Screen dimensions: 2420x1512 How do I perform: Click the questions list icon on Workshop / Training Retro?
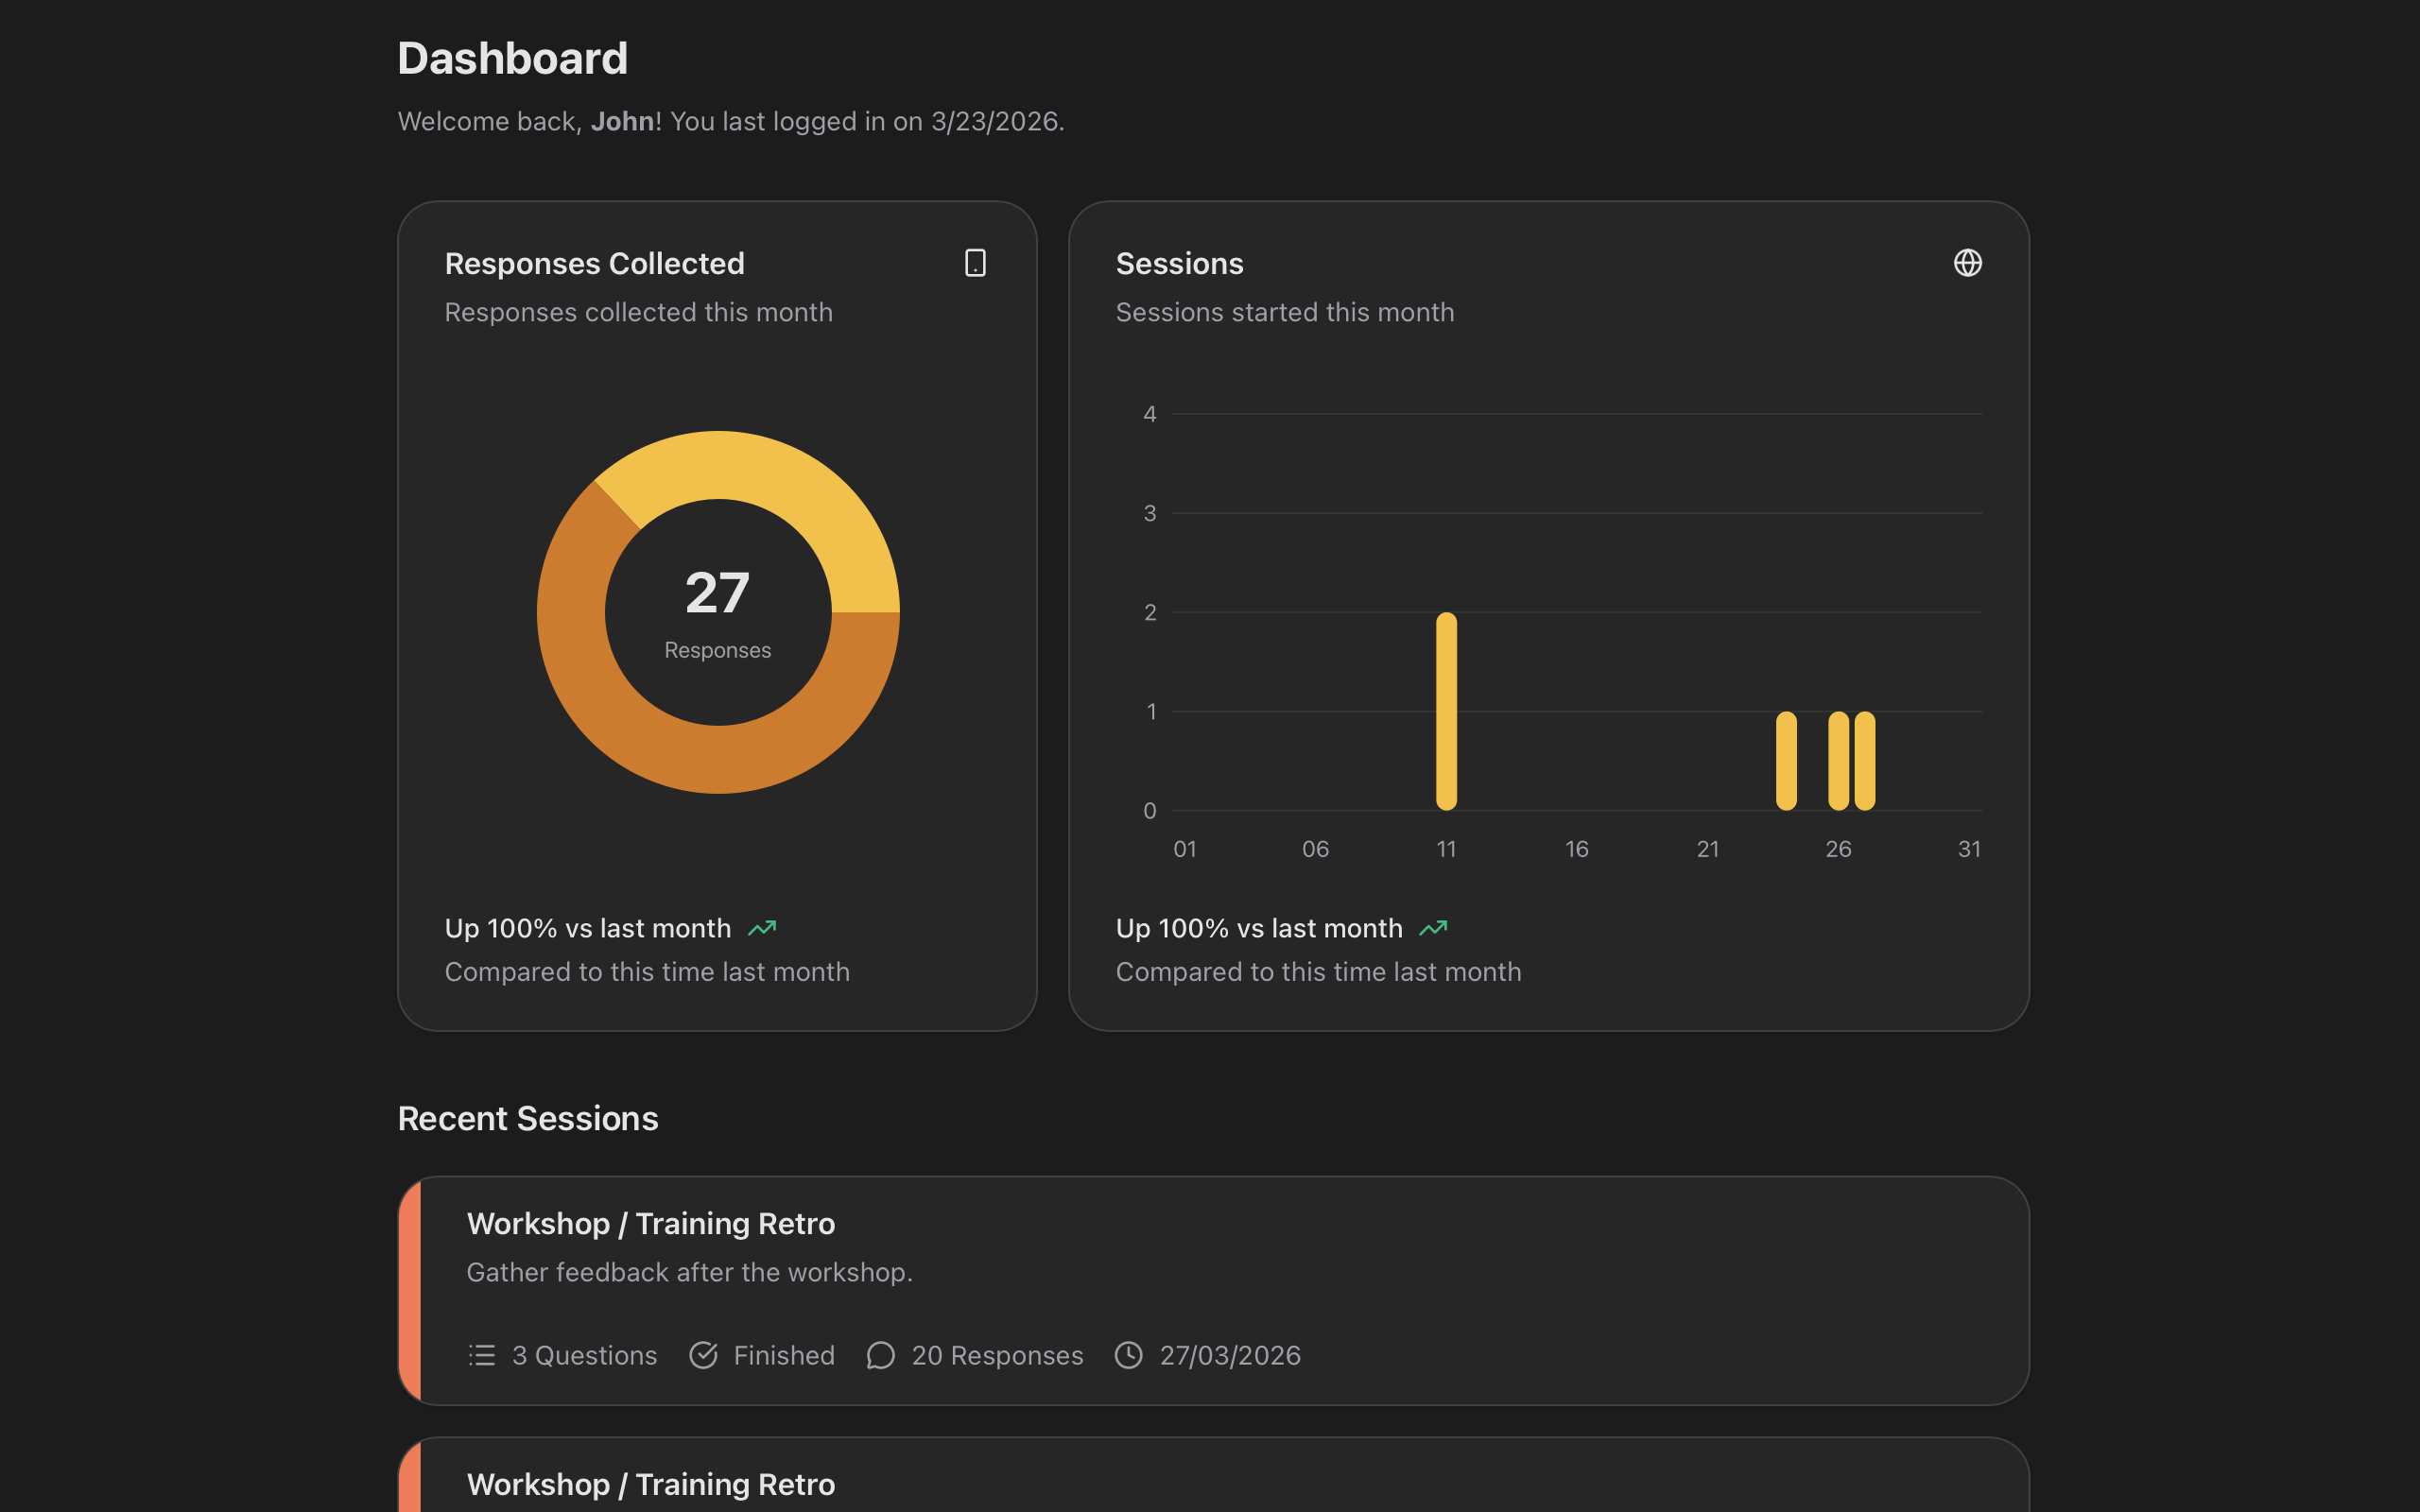(x=481, y=1355)
